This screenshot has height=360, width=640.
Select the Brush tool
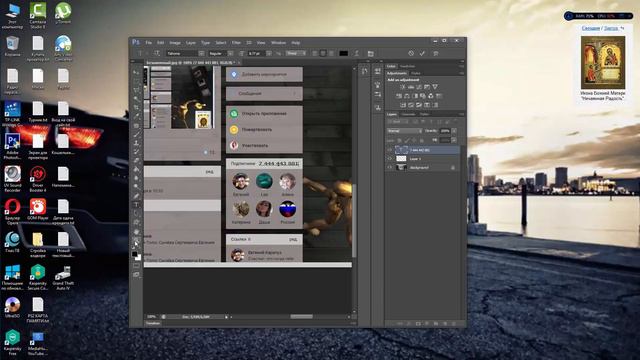(136, 134)
